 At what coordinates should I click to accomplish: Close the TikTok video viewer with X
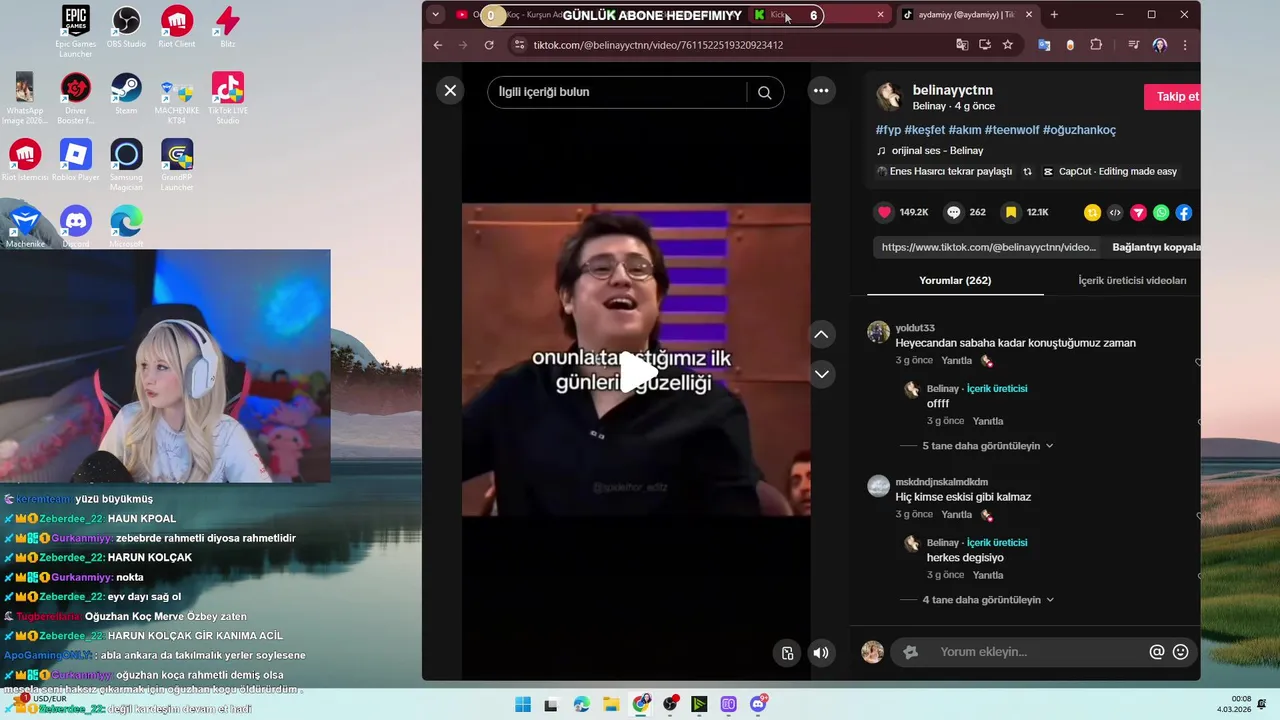pos(450,91)
